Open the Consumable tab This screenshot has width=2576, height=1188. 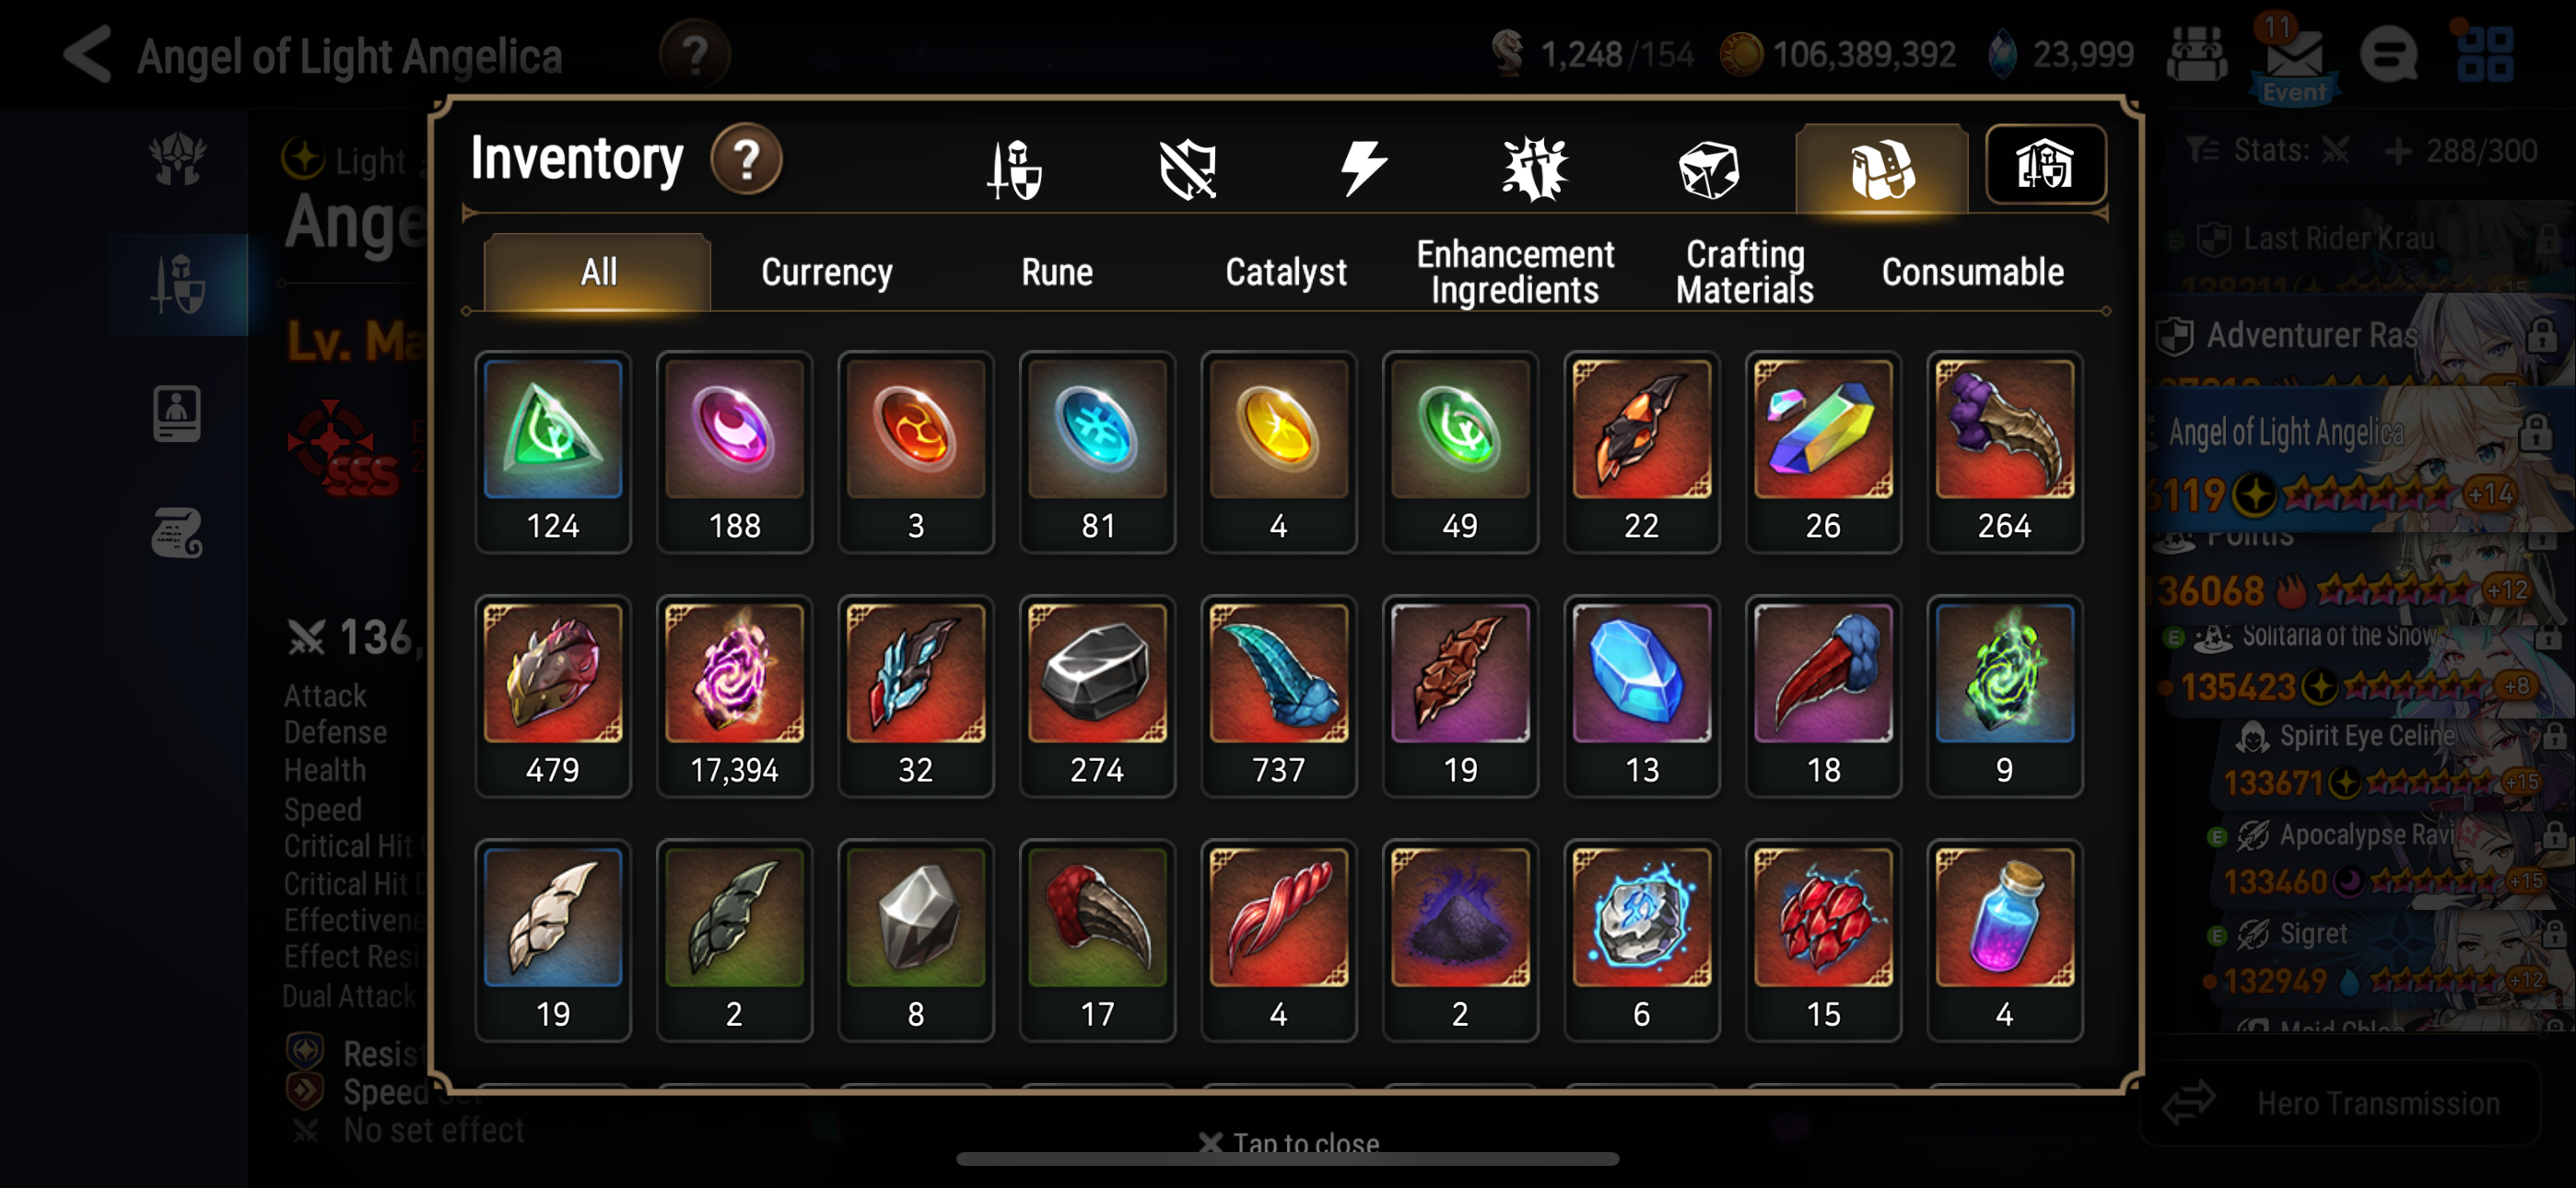(1972, 272)
